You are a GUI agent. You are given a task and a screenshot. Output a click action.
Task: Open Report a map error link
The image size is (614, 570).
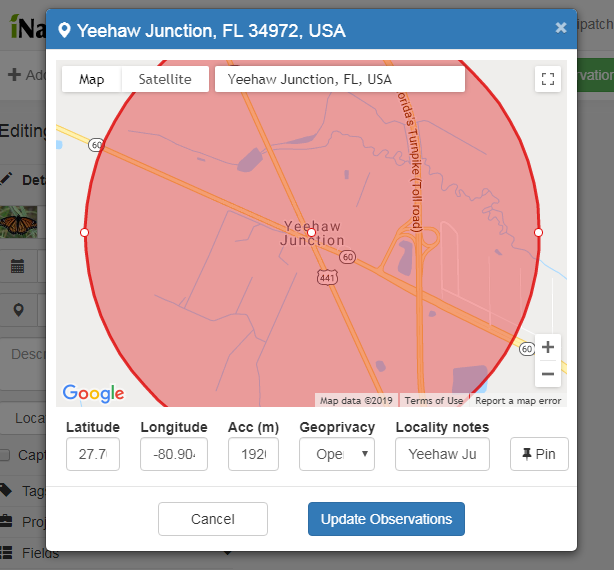pos(518,401)
